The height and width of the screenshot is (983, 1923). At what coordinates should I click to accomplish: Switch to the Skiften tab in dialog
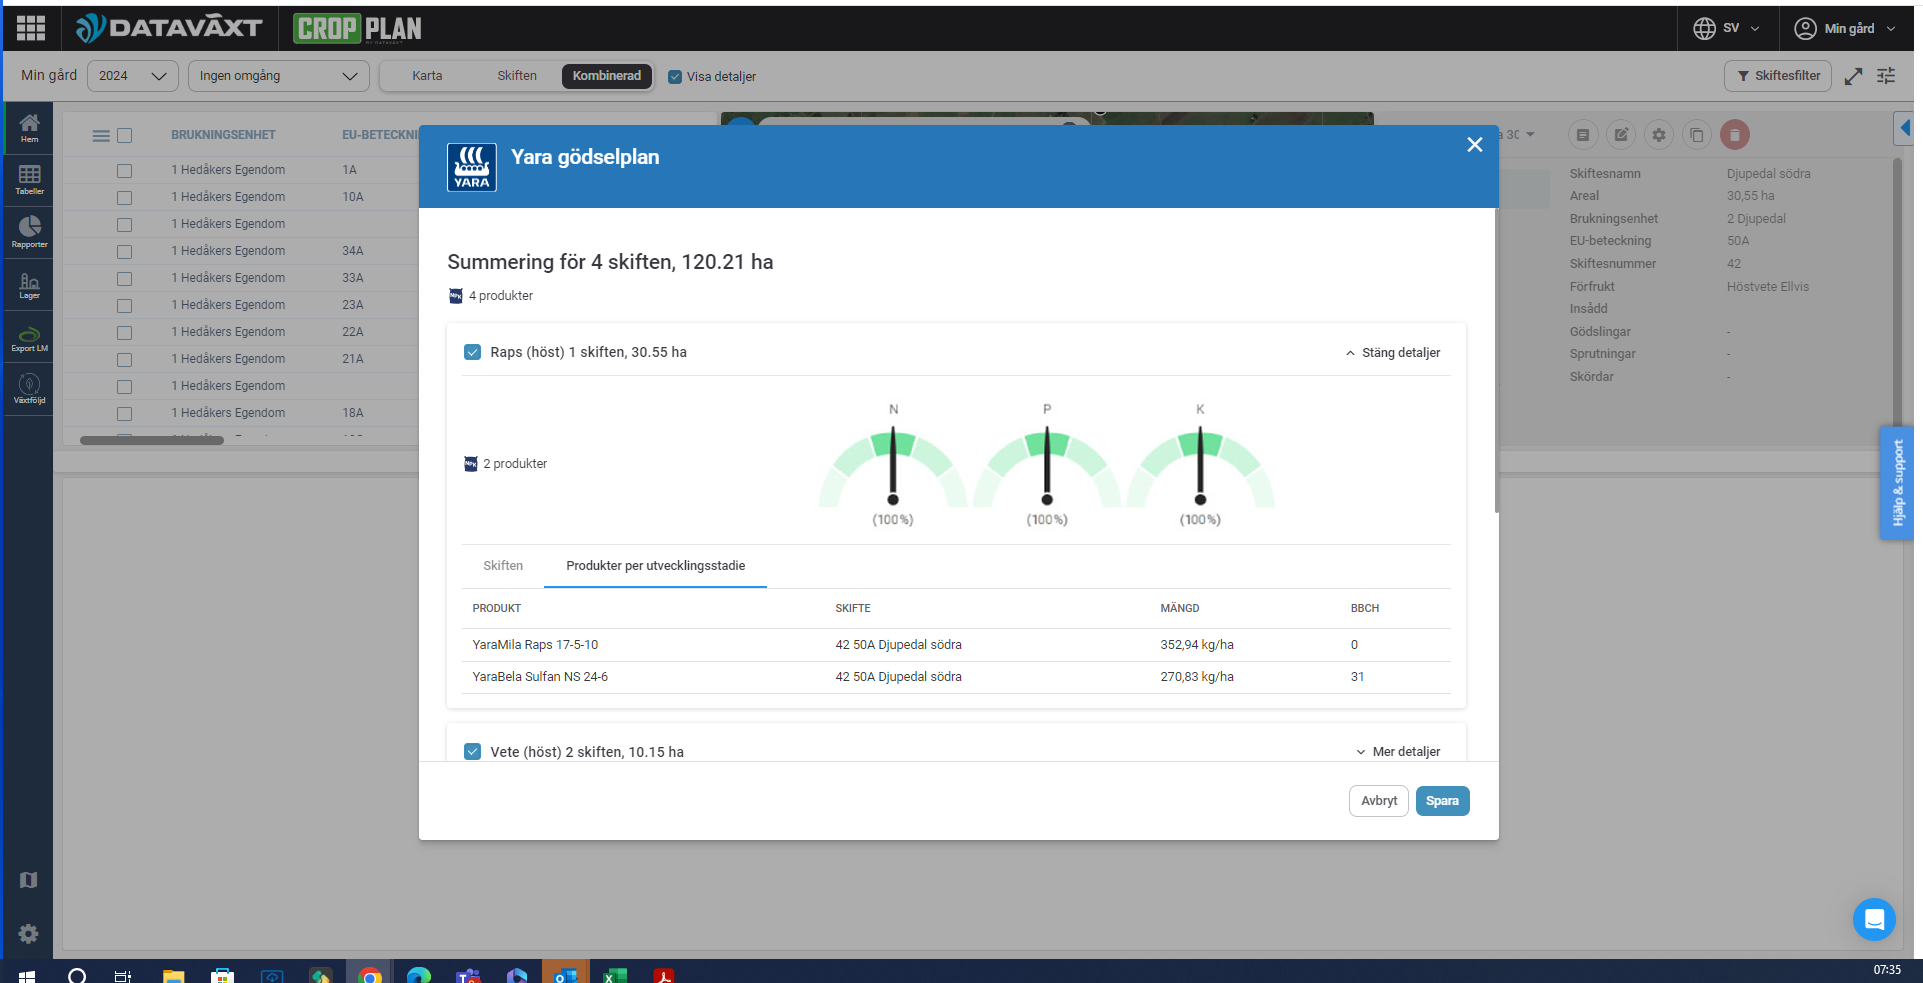click(503, 566)
